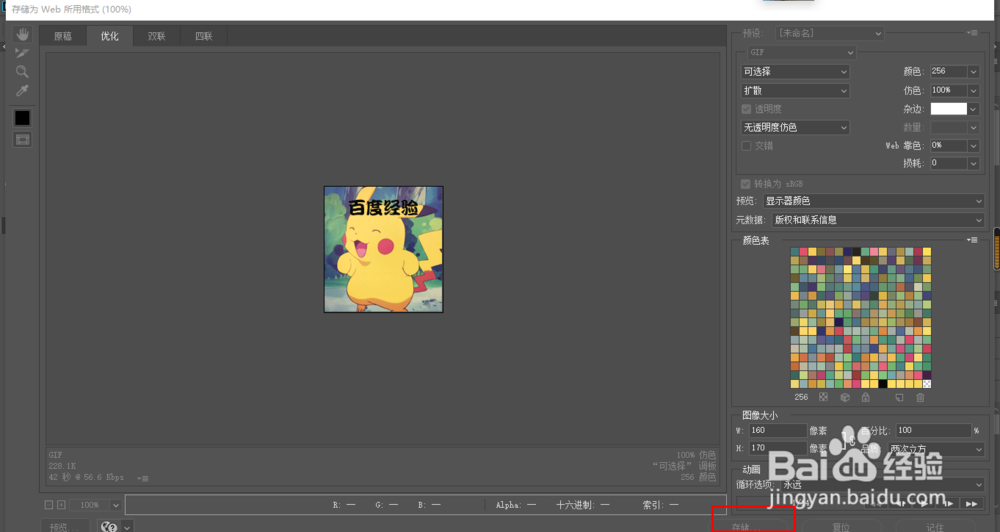Screen dimensions: 1000x532
Task: Select the black swatch in color table
Action: 883,384
